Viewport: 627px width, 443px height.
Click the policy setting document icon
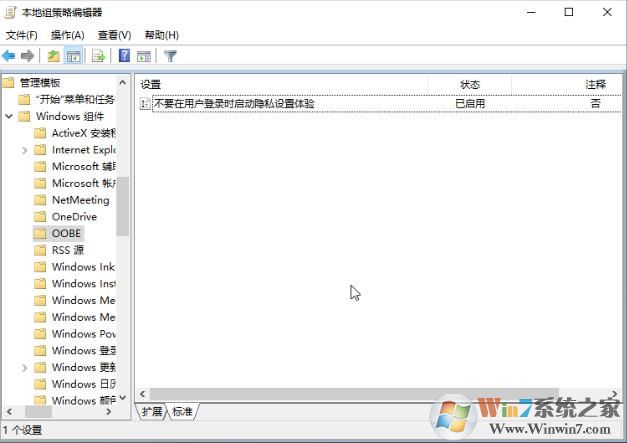[145, 104]
